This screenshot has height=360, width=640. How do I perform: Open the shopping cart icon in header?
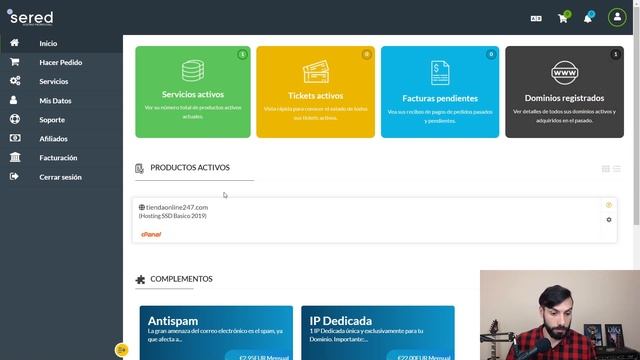[563, 18]
